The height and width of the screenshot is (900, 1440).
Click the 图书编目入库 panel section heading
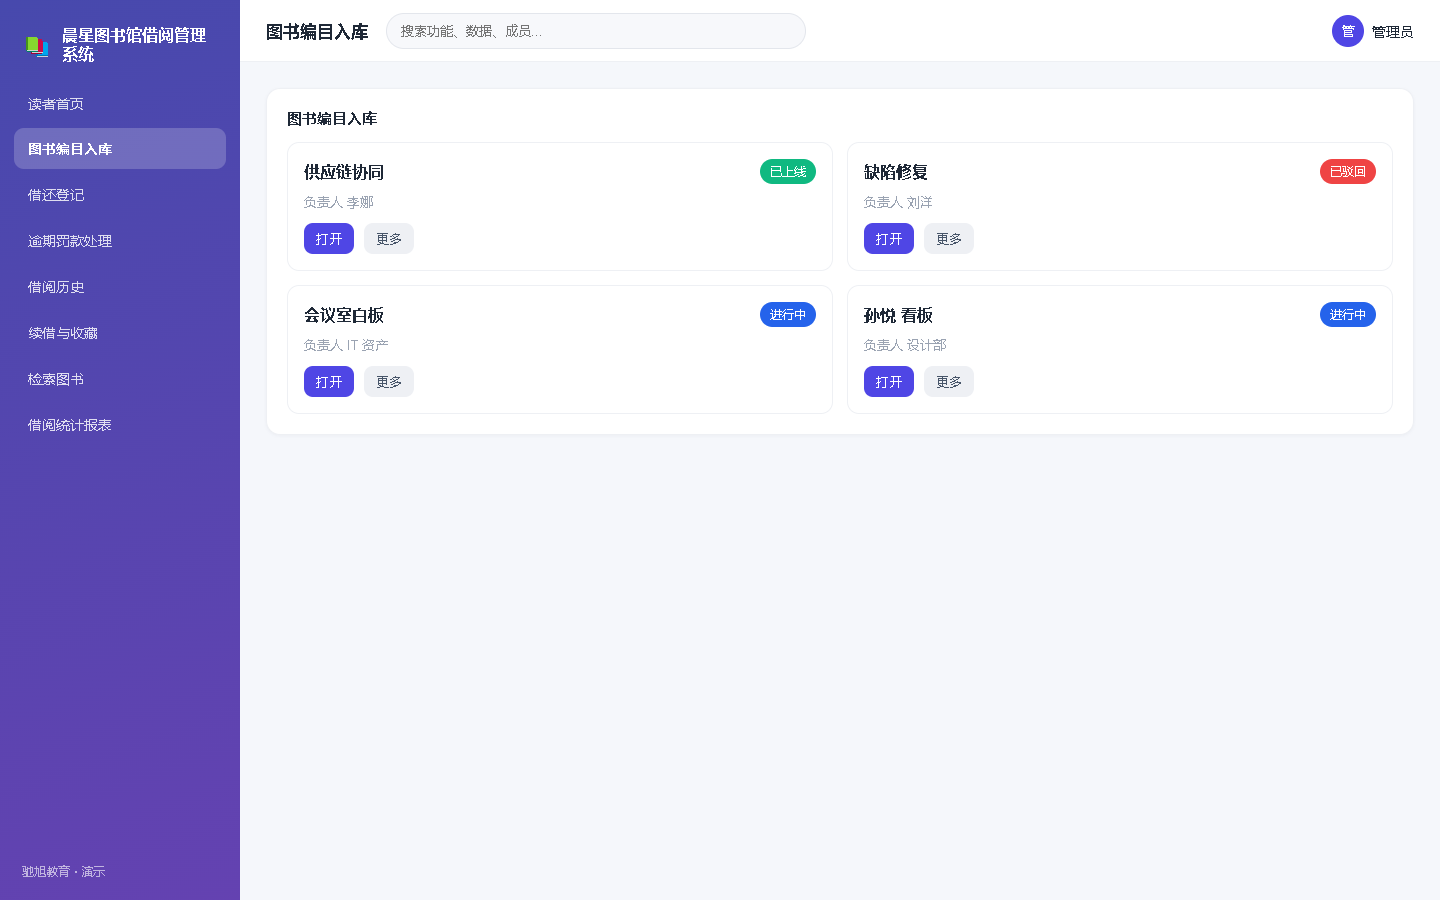(332, 119)
